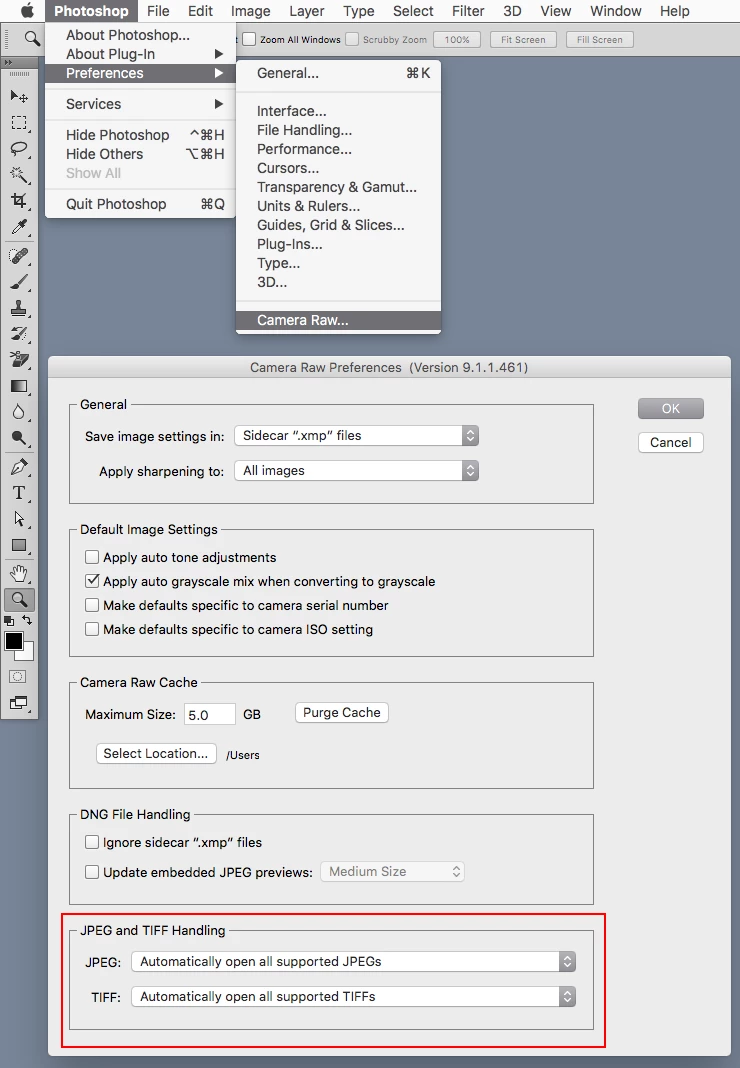This screenshot has height=1068, width=740.
Task: Click the Purge Cache button
Action: (342, 712)
